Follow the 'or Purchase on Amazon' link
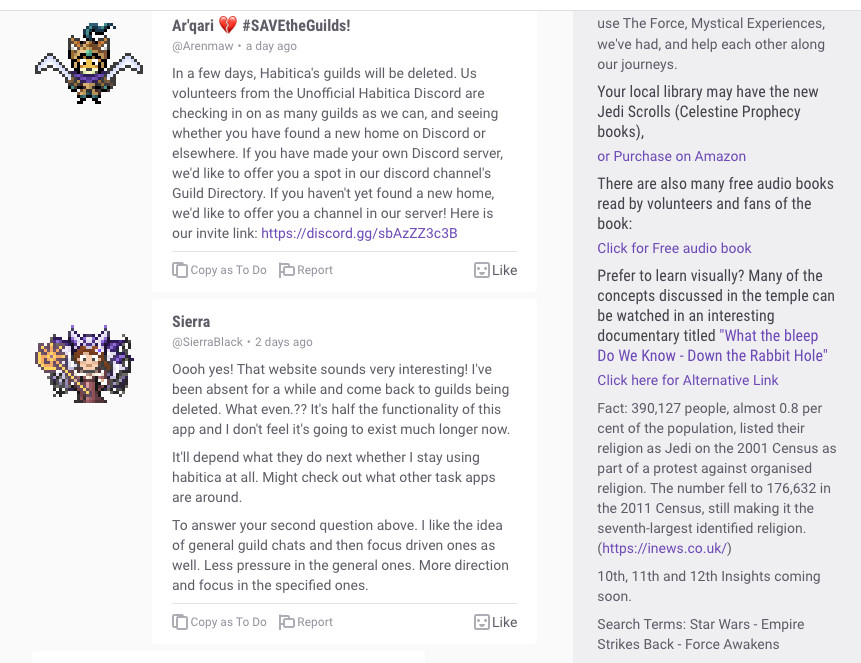The height and width of the screenshot is (663, 861). [x=671, y=156]
